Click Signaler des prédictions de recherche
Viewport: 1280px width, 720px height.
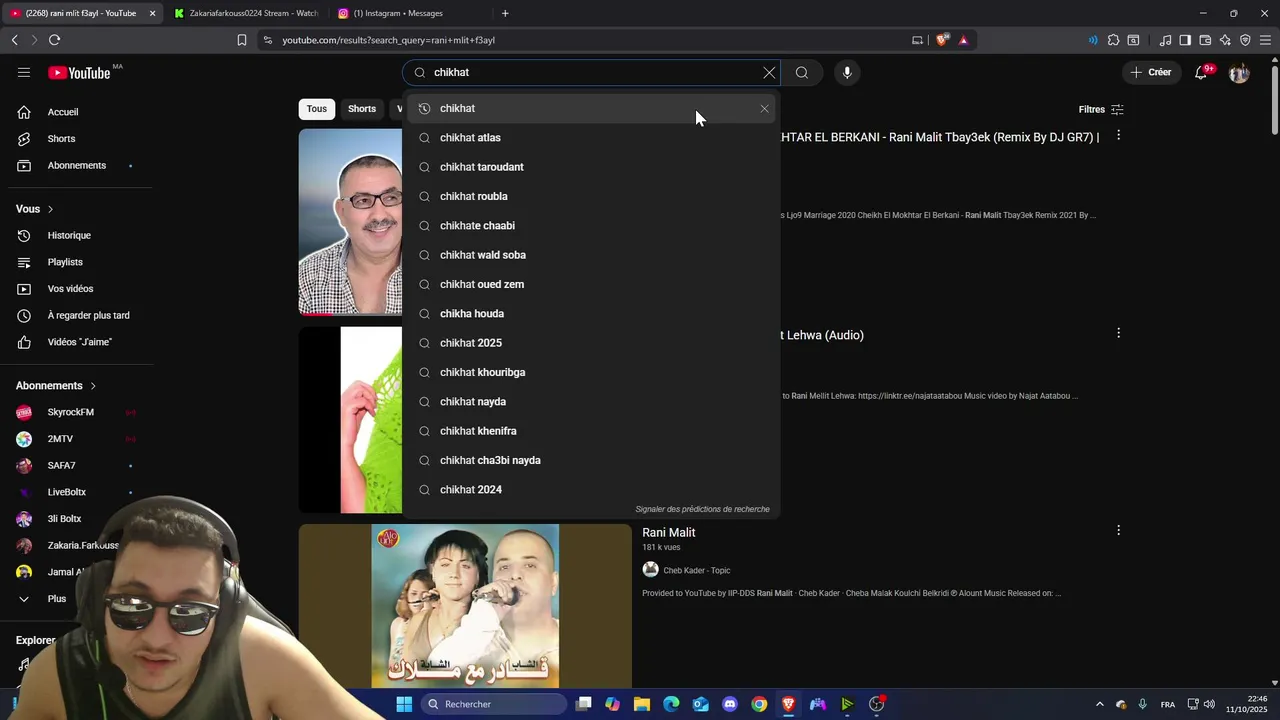(702, 509)
